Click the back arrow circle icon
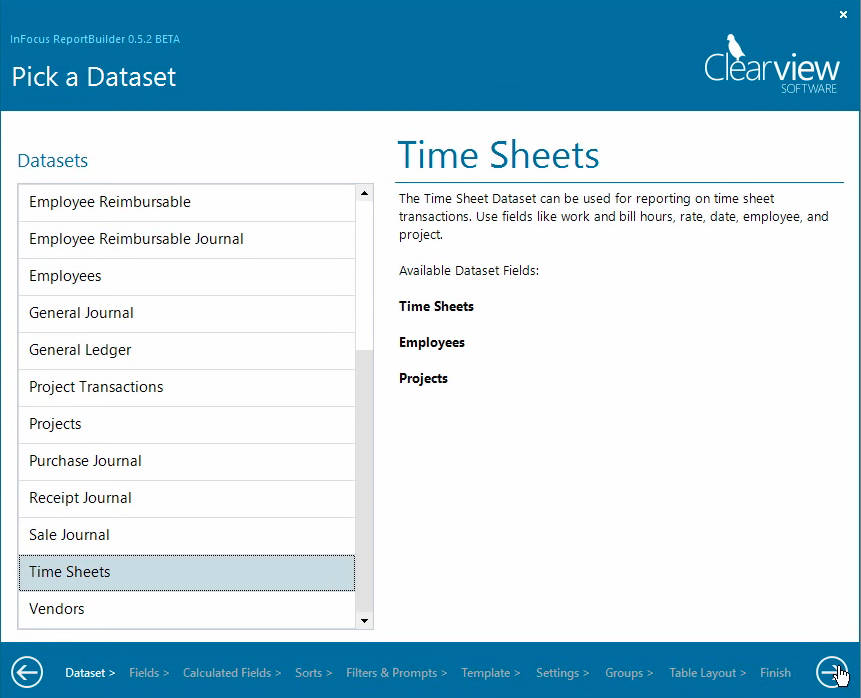This screenshot has height=698, width=861. [x=27, y=672]
